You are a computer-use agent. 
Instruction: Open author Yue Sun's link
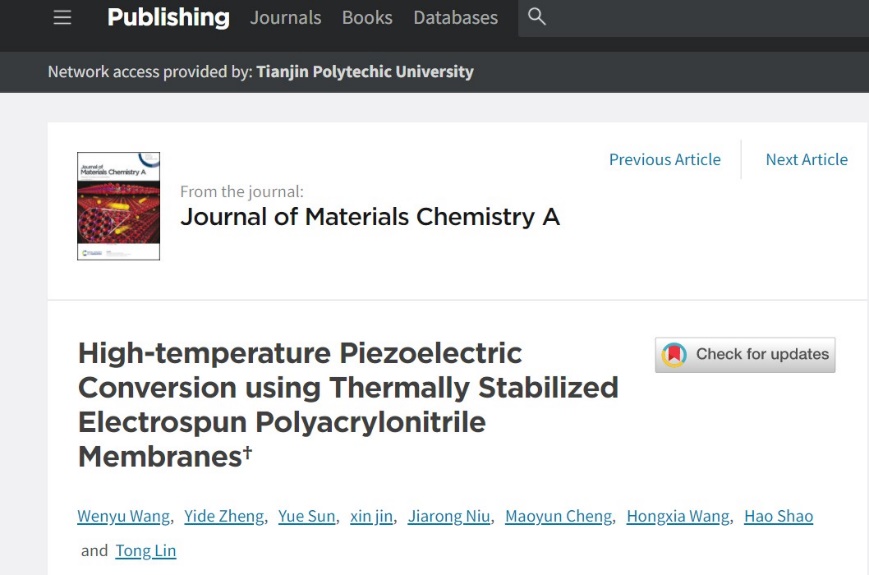tap(306, 516)
